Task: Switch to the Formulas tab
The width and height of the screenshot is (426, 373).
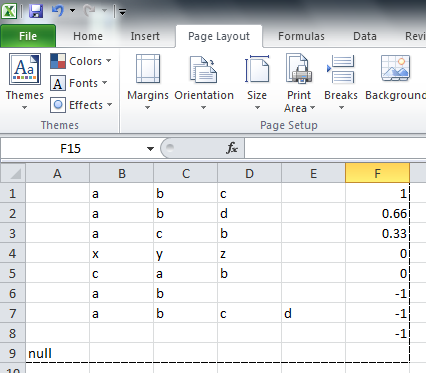Action: click(x=301, y=36)
